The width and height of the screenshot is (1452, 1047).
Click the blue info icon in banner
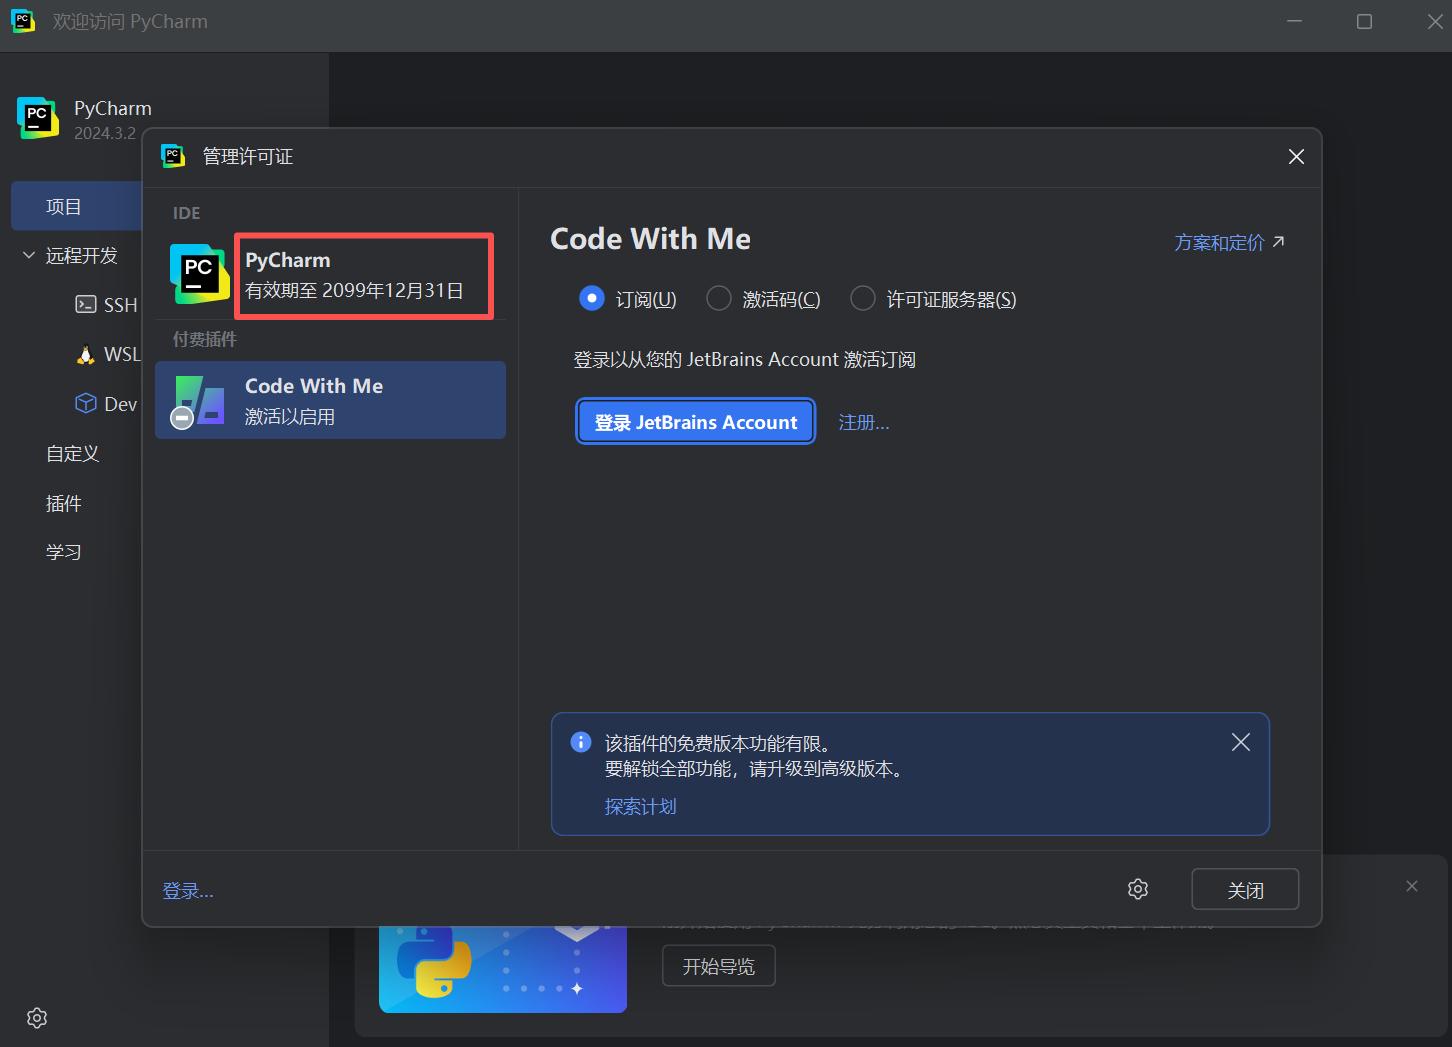click(581, 742)
